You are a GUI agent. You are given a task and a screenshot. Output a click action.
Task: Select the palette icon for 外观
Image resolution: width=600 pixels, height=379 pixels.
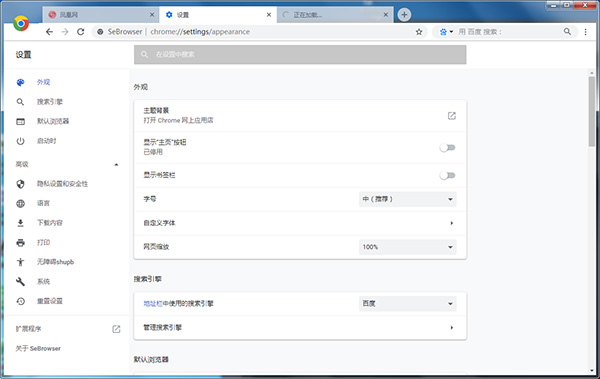point(20,82)
